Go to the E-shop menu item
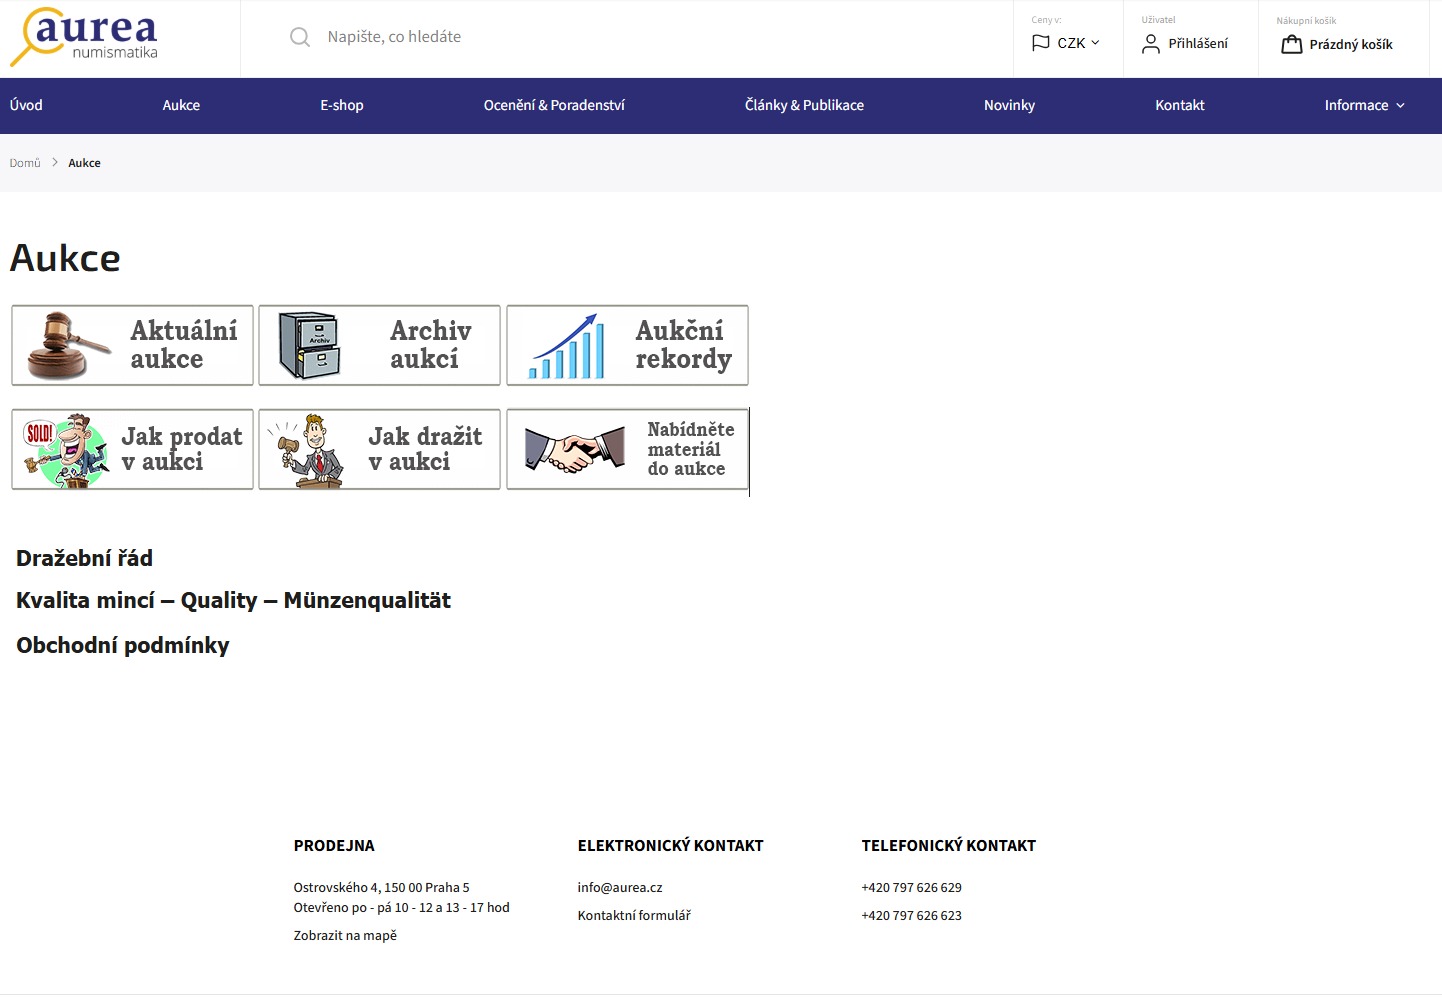Image resolution: width=1442 pixels, height=998 pixels. (x=342, y=105)
